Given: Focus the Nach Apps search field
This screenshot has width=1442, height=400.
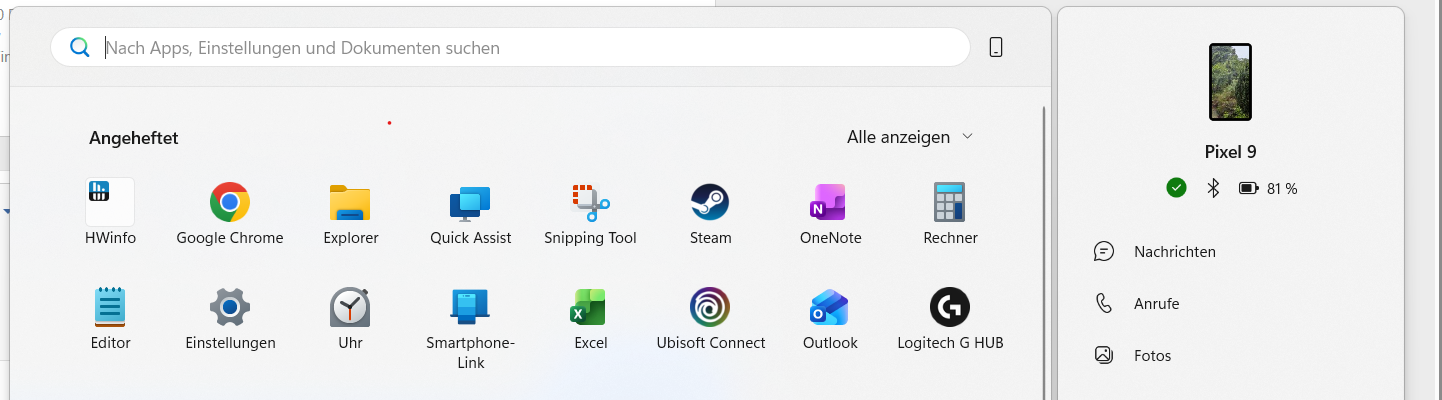Looking at the screenshot, I should [x=510, y=47].
